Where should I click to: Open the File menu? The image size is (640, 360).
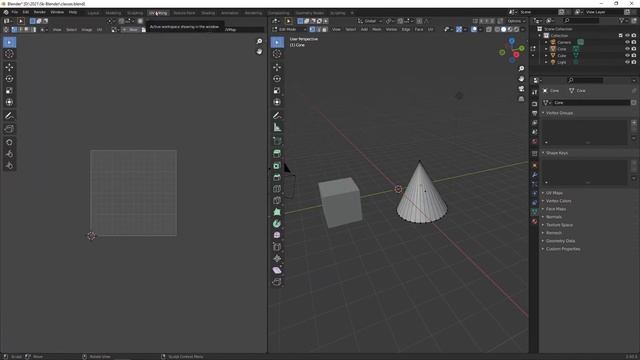click(x=14, y=12)
